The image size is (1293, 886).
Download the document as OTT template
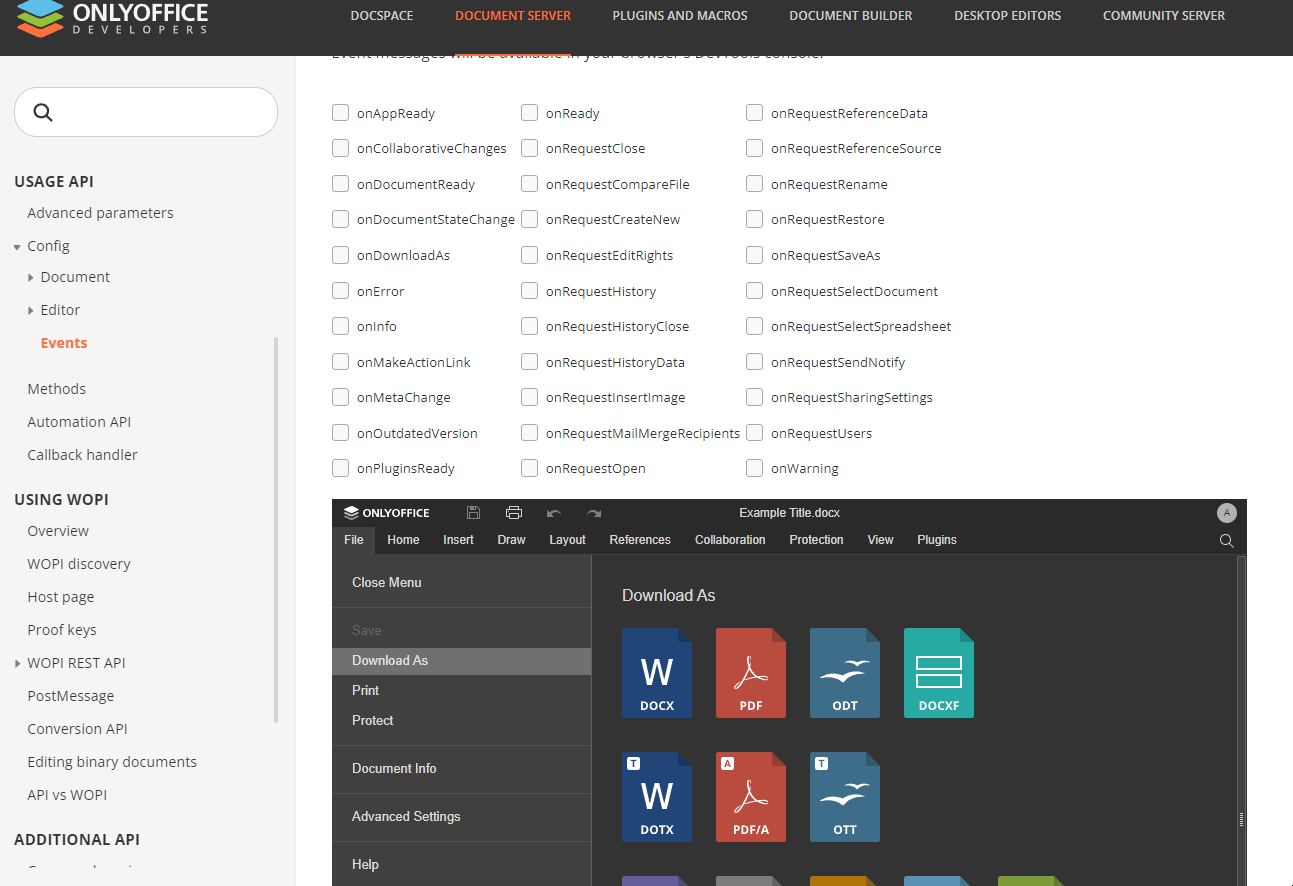click(845, 797)
